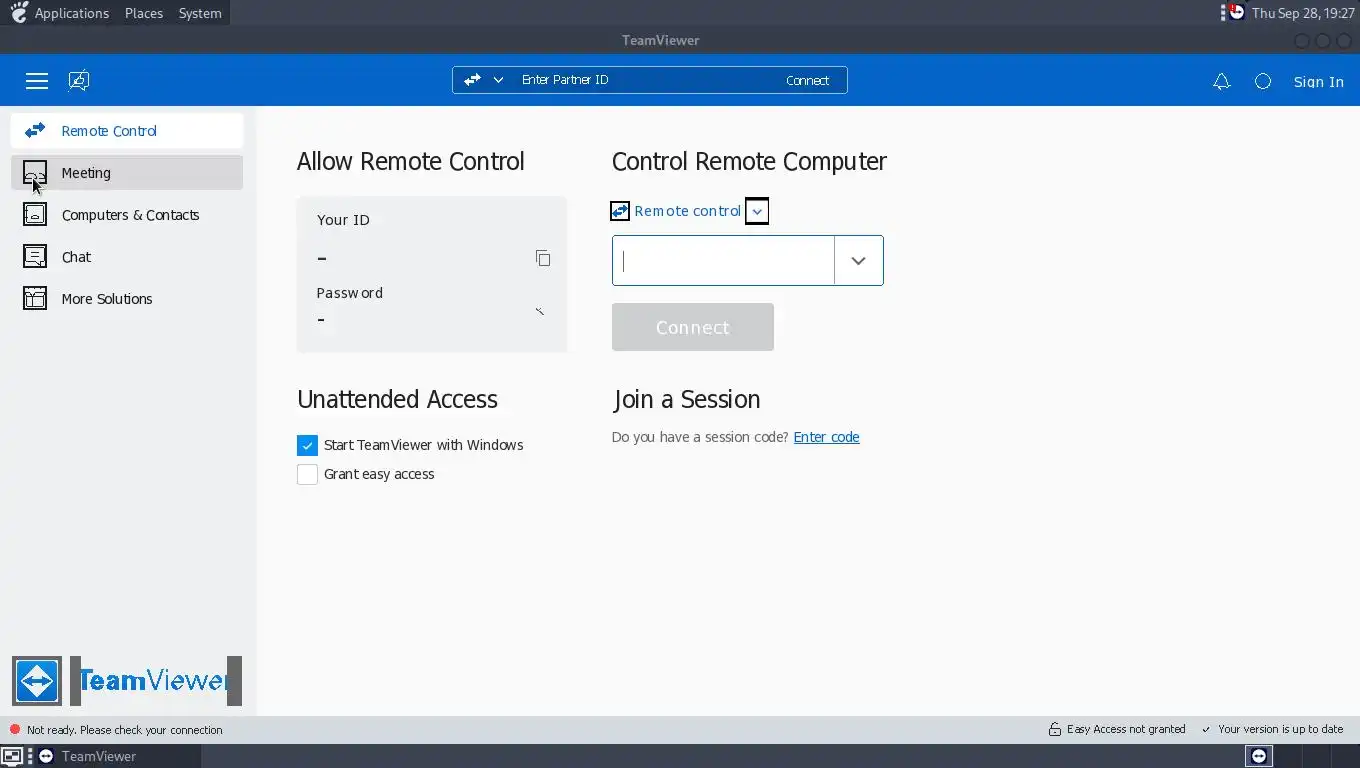The width and height of the screenshot is (1360, 768).
Task: Click Easy Access not granted status
Action: 1126,729
